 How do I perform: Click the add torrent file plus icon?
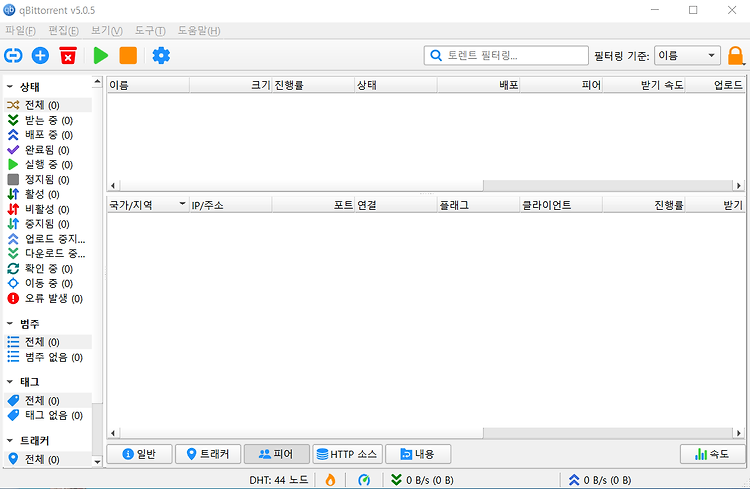40,56
